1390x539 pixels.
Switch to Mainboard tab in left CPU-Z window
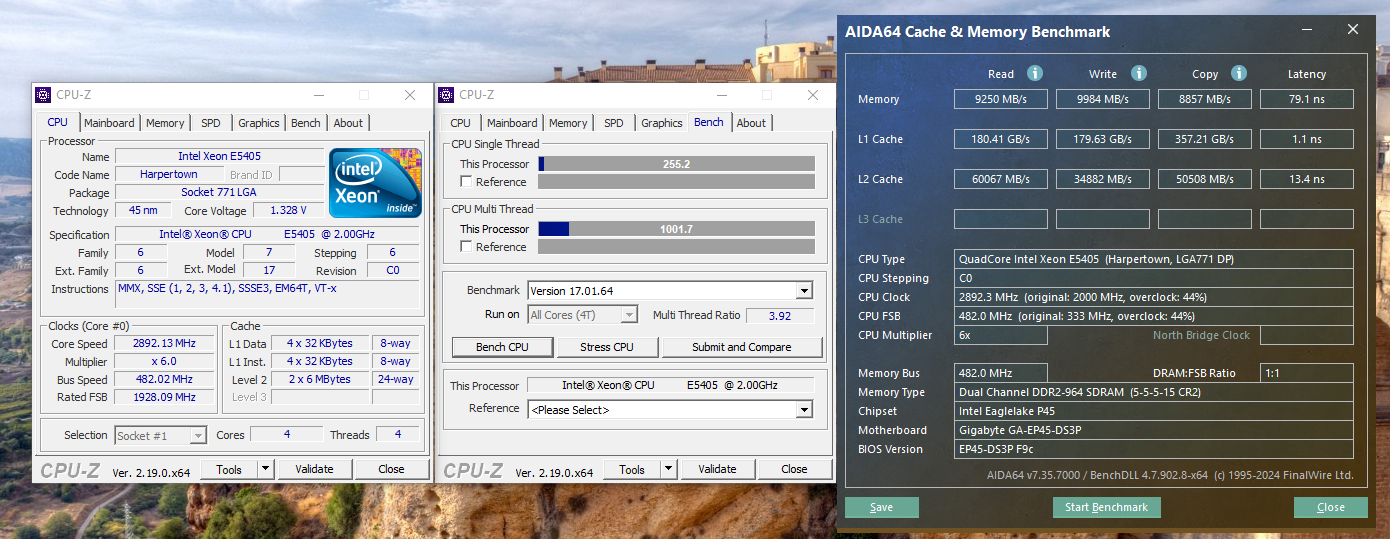109,123
